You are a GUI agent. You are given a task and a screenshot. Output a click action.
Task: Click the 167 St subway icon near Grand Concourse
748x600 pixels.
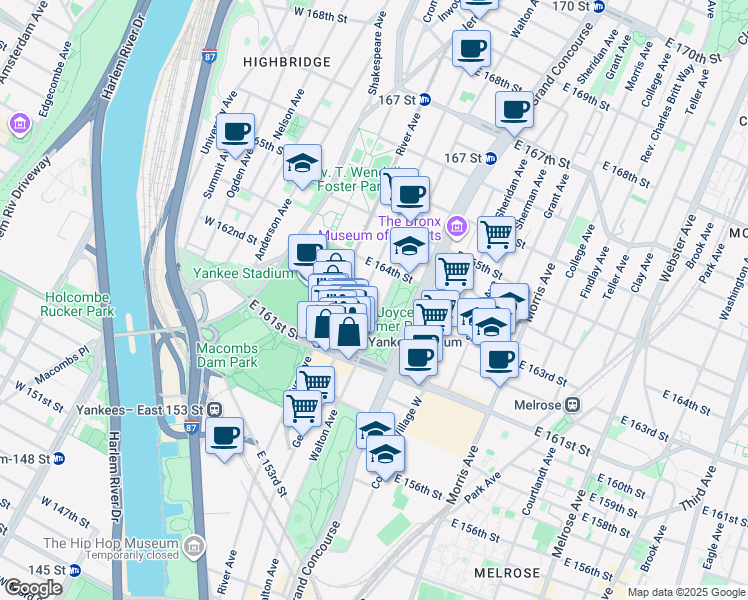click(x=490, y=158)
